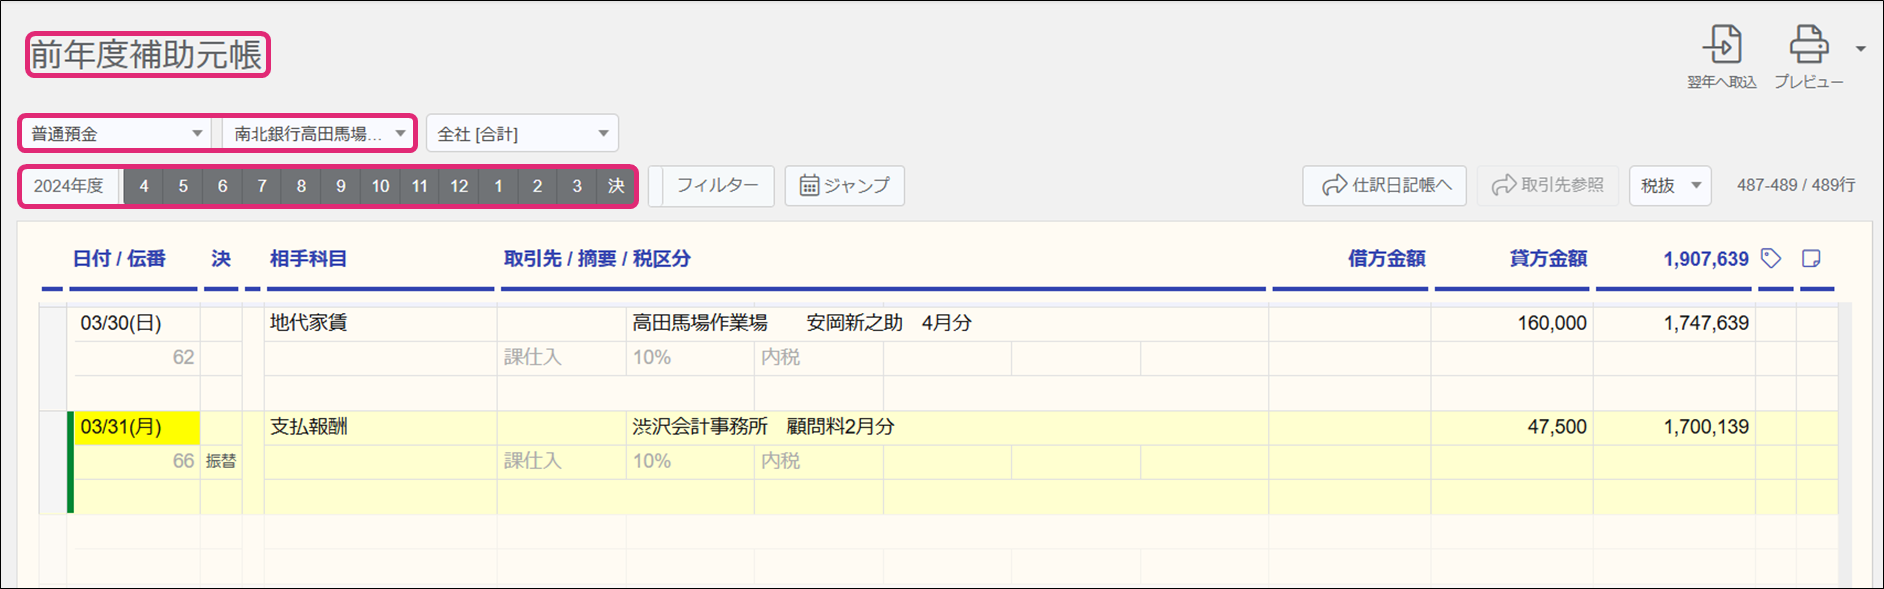Switch to month 12 tab
Image resolution: width=1884 pixels, height=589 pixels.
(x=459, y=186)
